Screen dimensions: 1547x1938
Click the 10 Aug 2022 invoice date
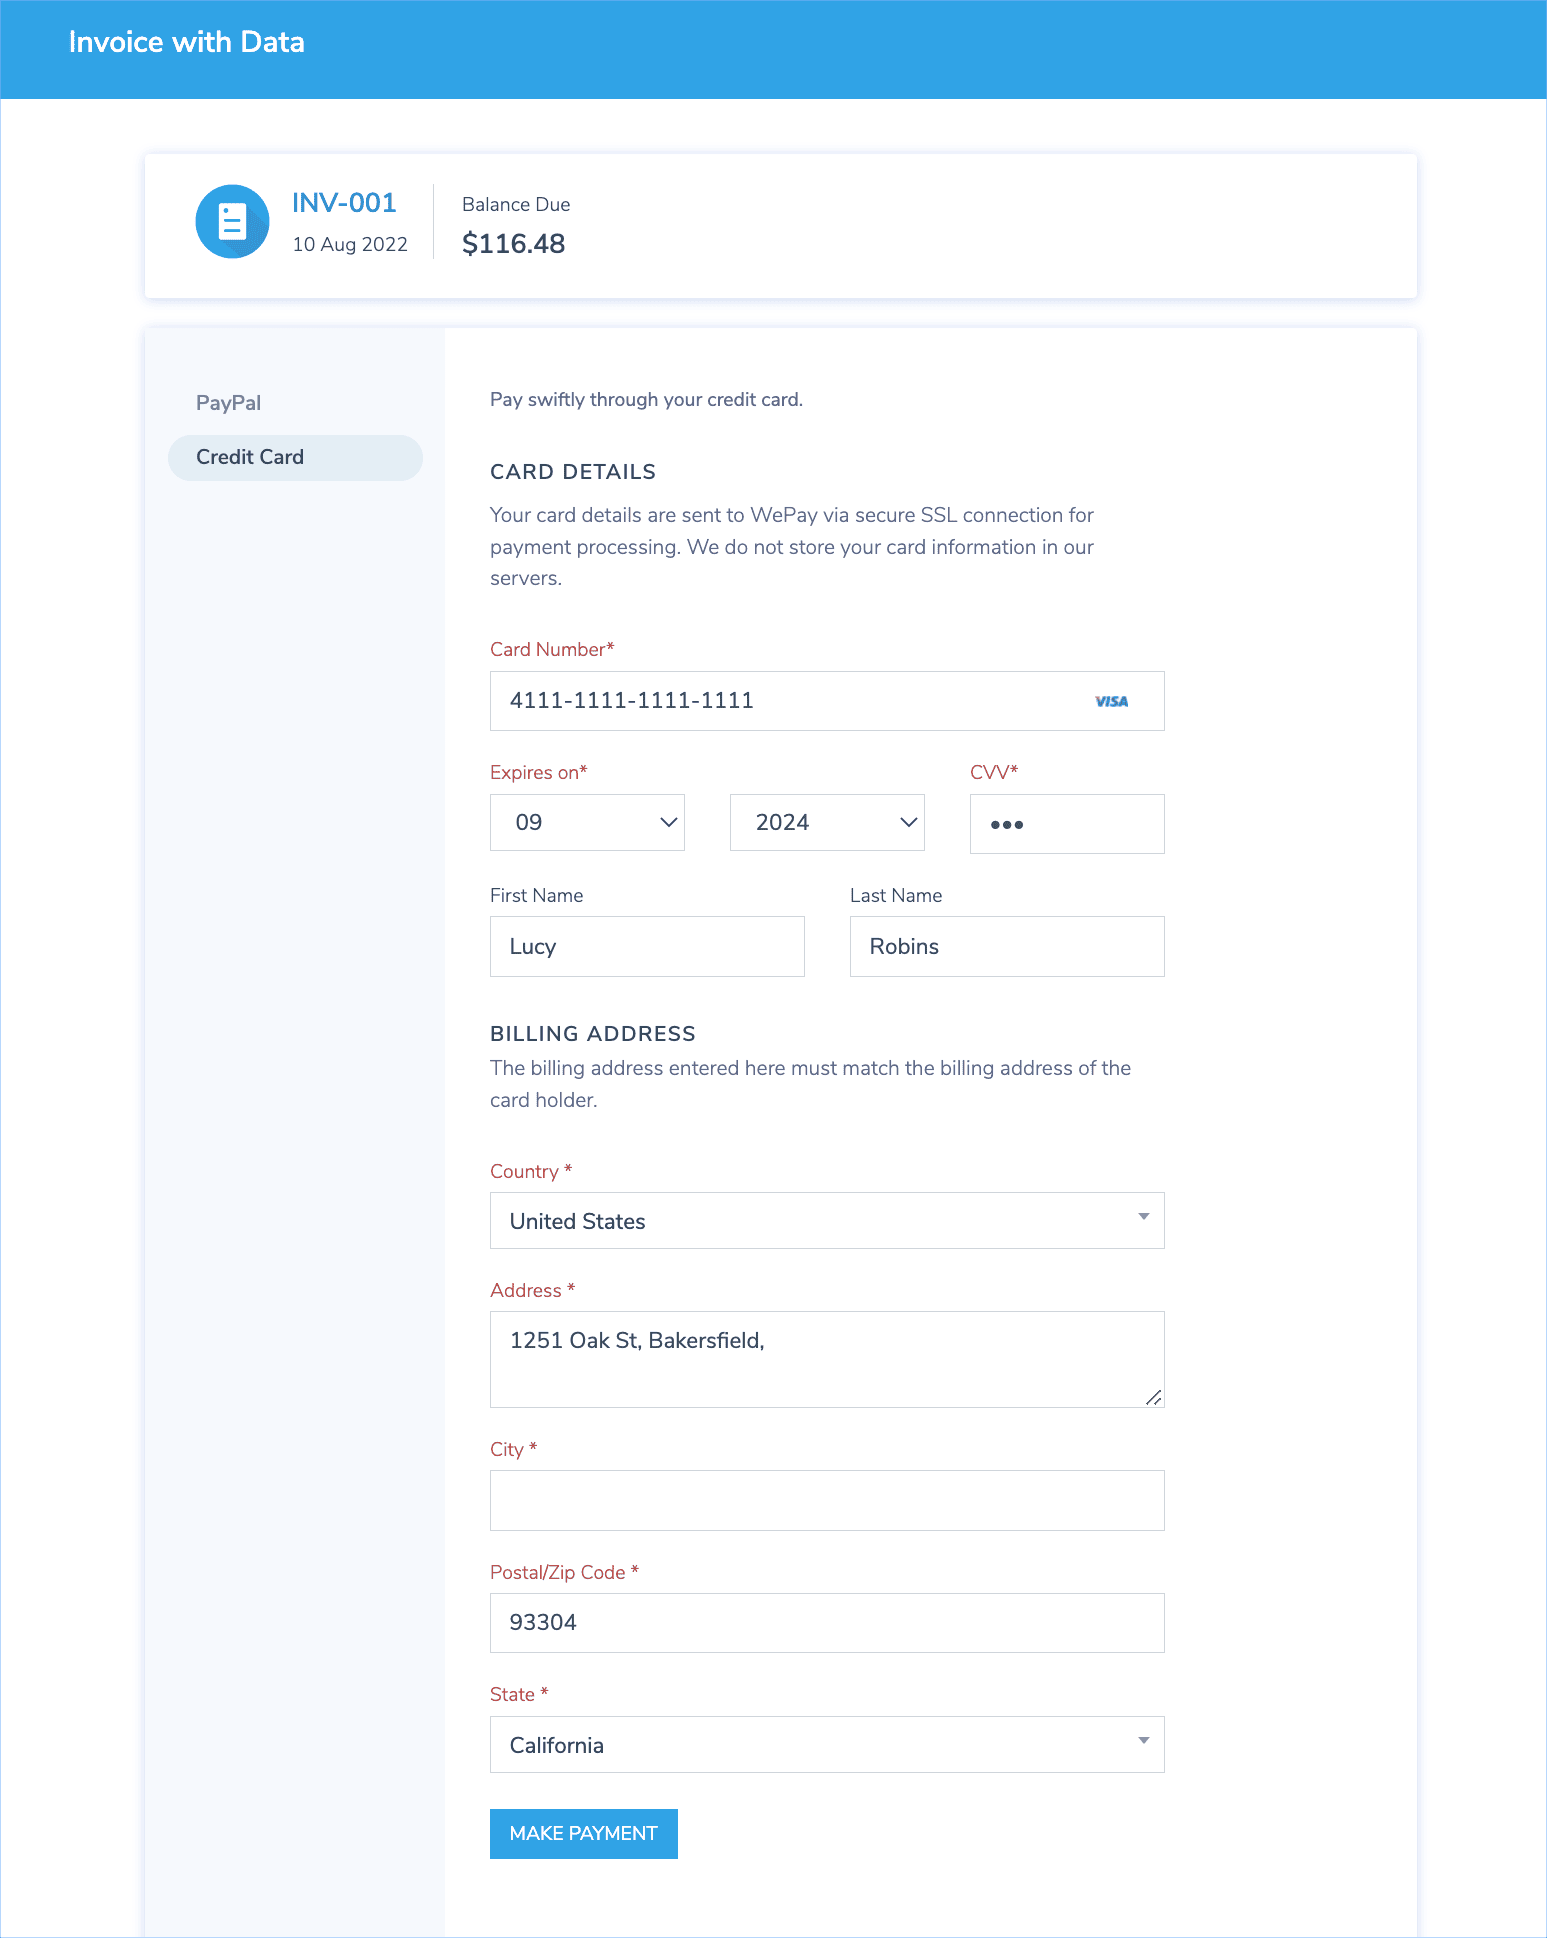tap(350, 244)
